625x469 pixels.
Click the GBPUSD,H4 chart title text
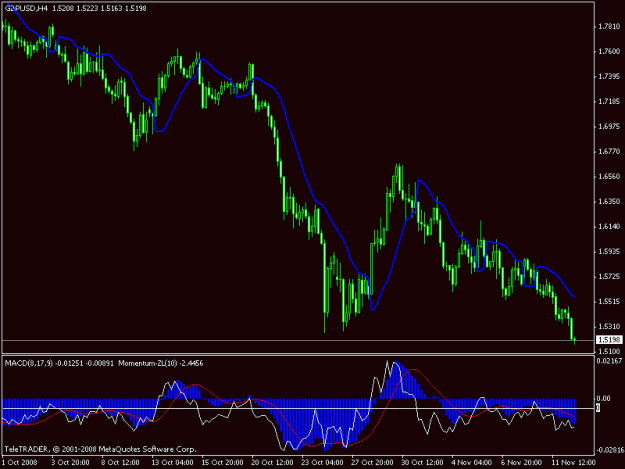click(x=26, y=8)
